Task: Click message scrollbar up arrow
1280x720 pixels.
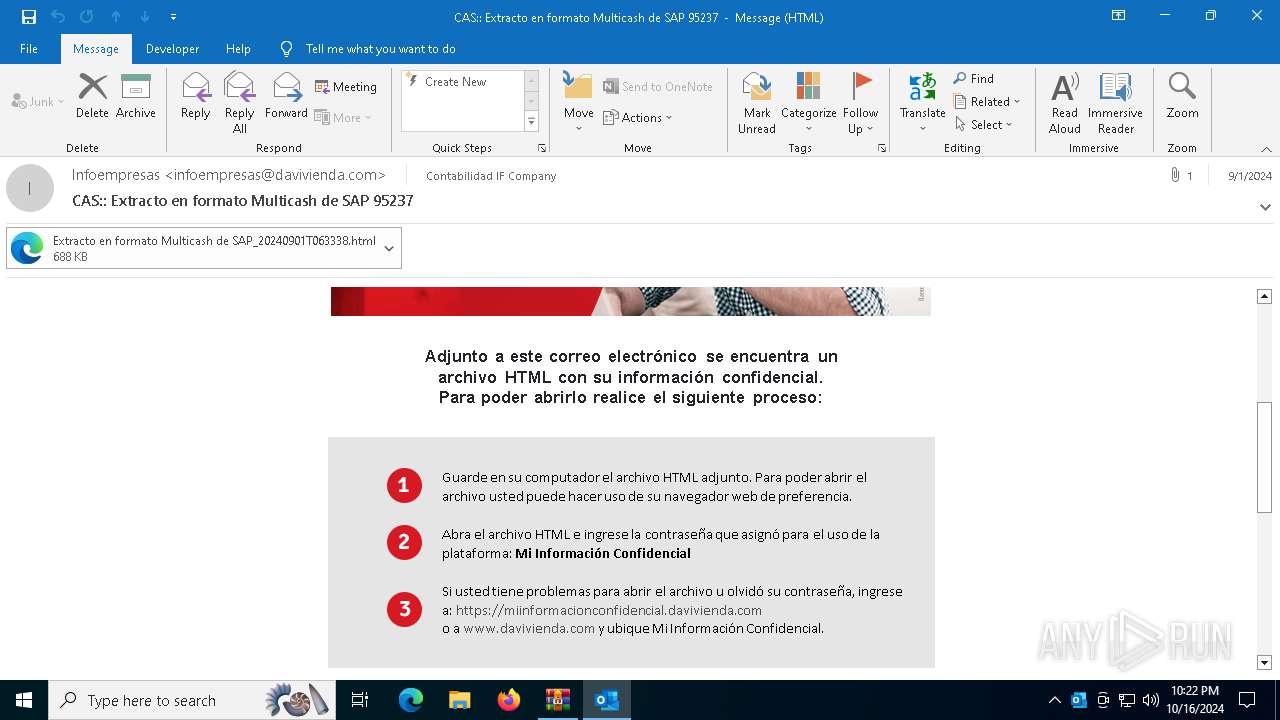Action: (x=1264, y=296)
